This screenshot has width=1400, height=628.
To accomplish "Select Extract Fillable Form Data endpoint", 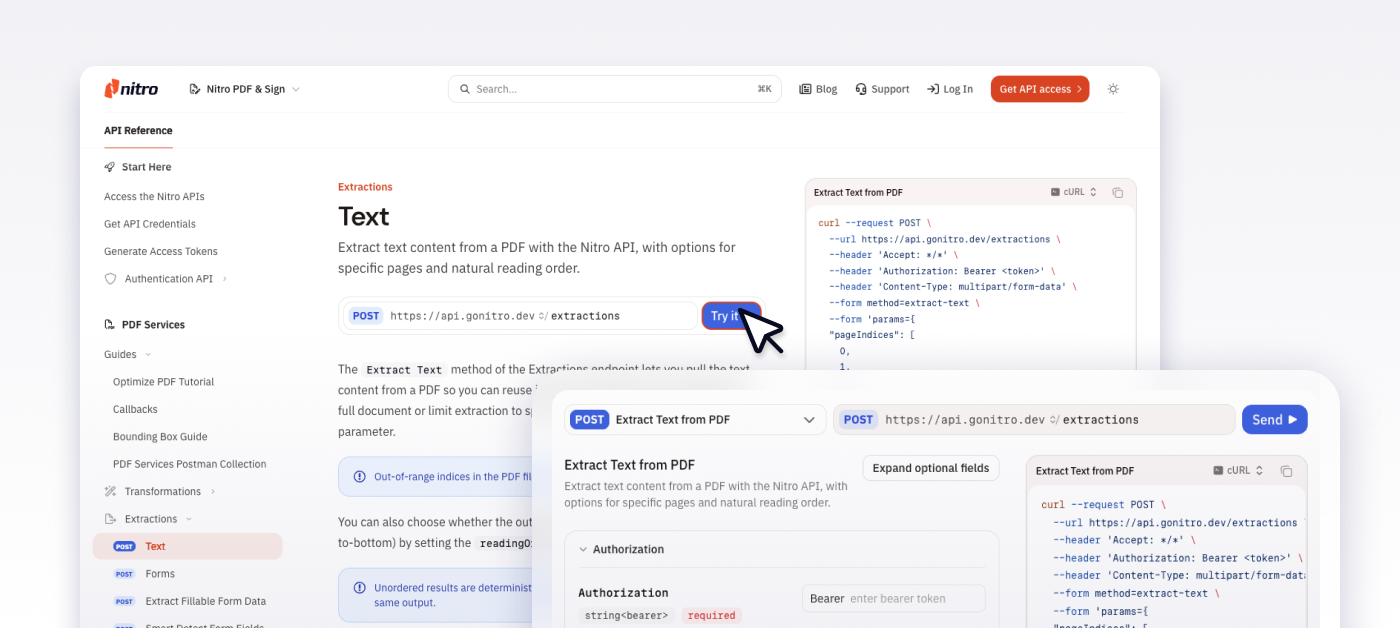I will [x=191, y=601].
